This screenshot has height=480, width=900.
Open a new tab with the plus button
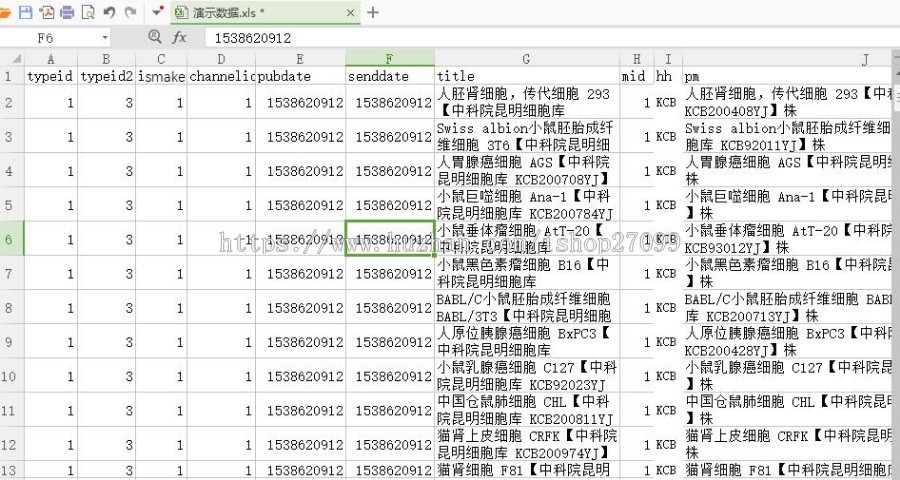[373, 13]
